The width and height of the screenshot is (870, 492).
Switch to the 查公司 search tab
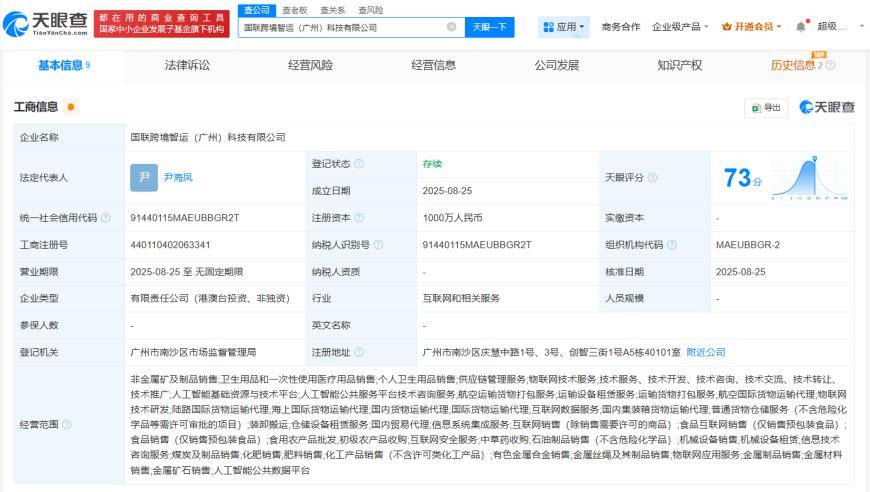point(257,10)
